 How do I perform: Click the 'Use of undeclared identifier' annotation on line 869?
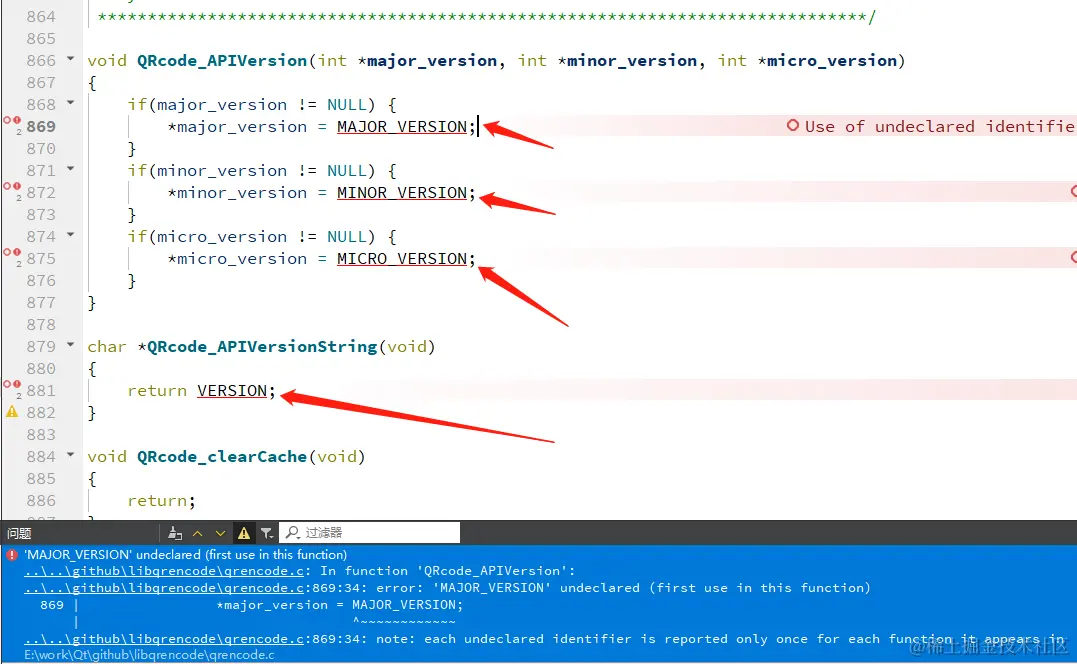click(x=930, y=126)
